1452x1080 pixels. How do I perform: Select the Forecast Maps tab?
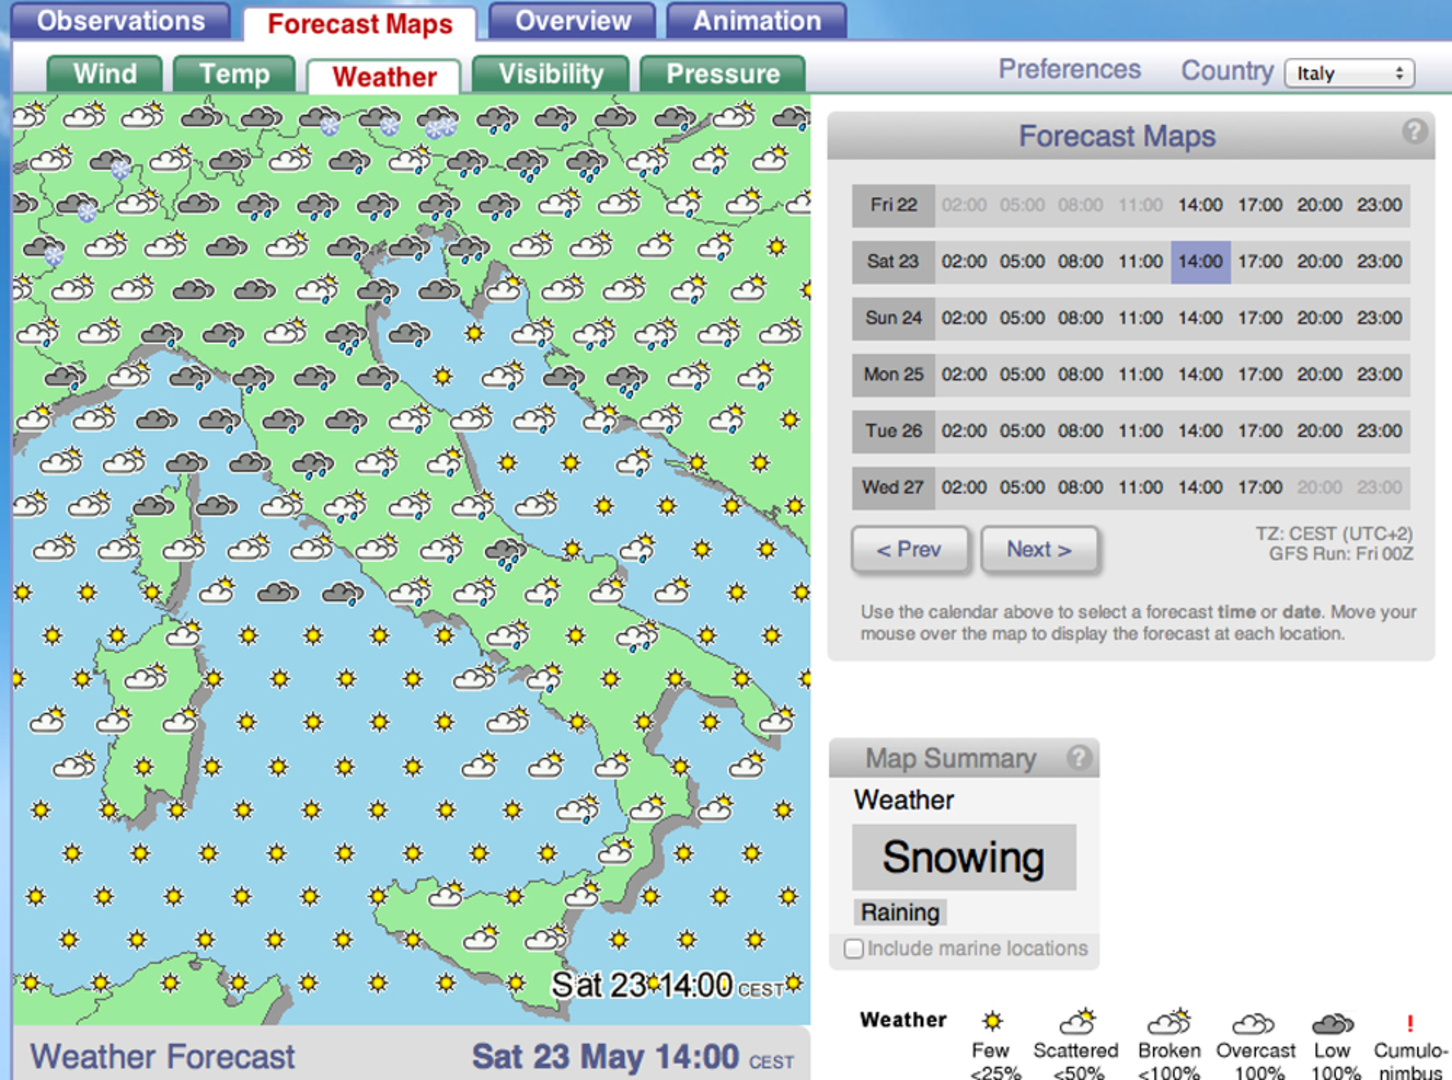360,25
